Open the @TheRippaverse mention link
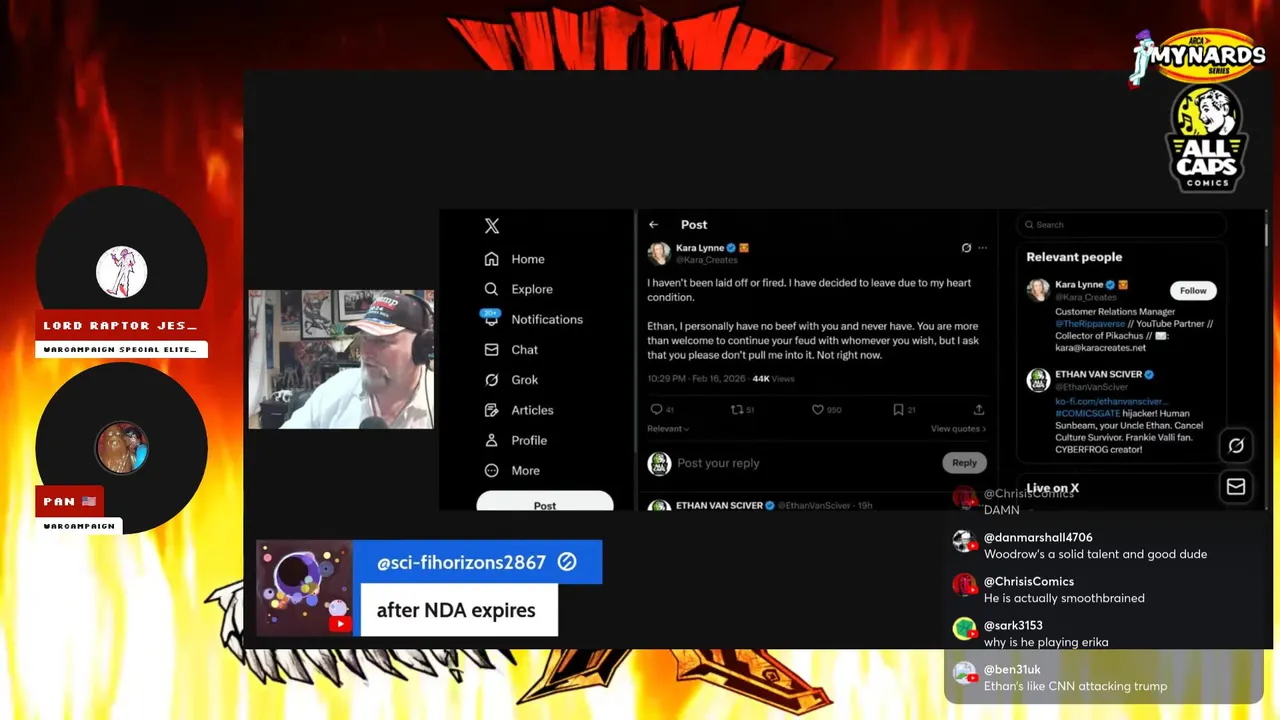The image size is (1280, 720). click(1091, 324)
